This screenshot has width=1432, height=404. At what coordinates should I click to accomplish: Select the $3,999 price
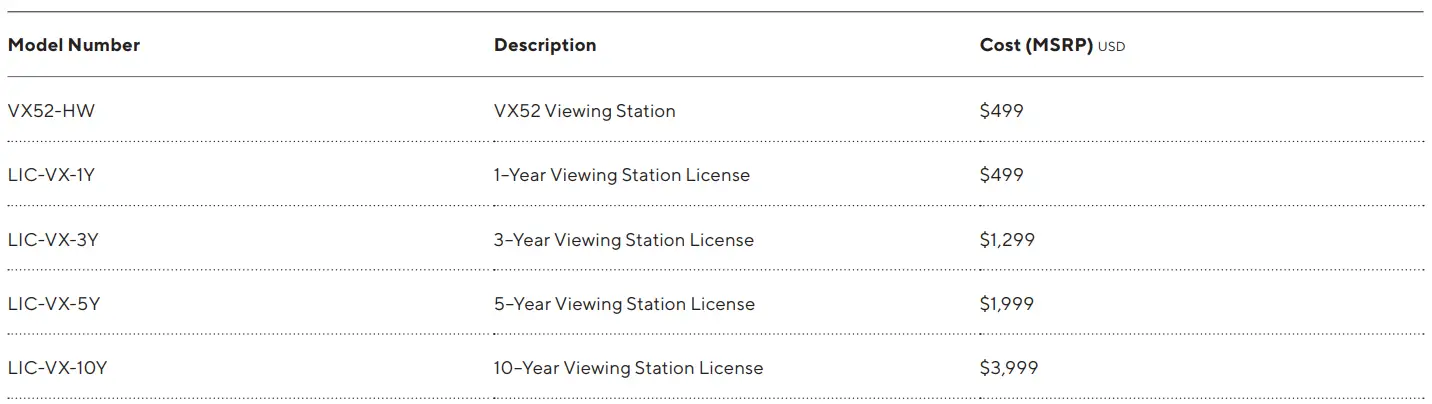tap(1009, 368)
